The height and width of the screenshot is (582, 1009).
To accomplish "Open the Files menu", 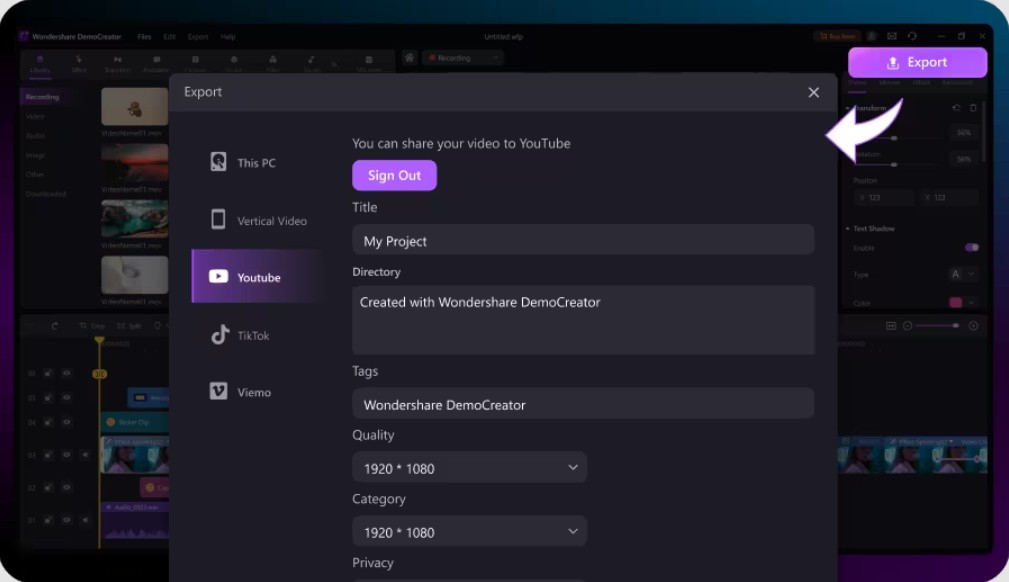I will (144, 37).
